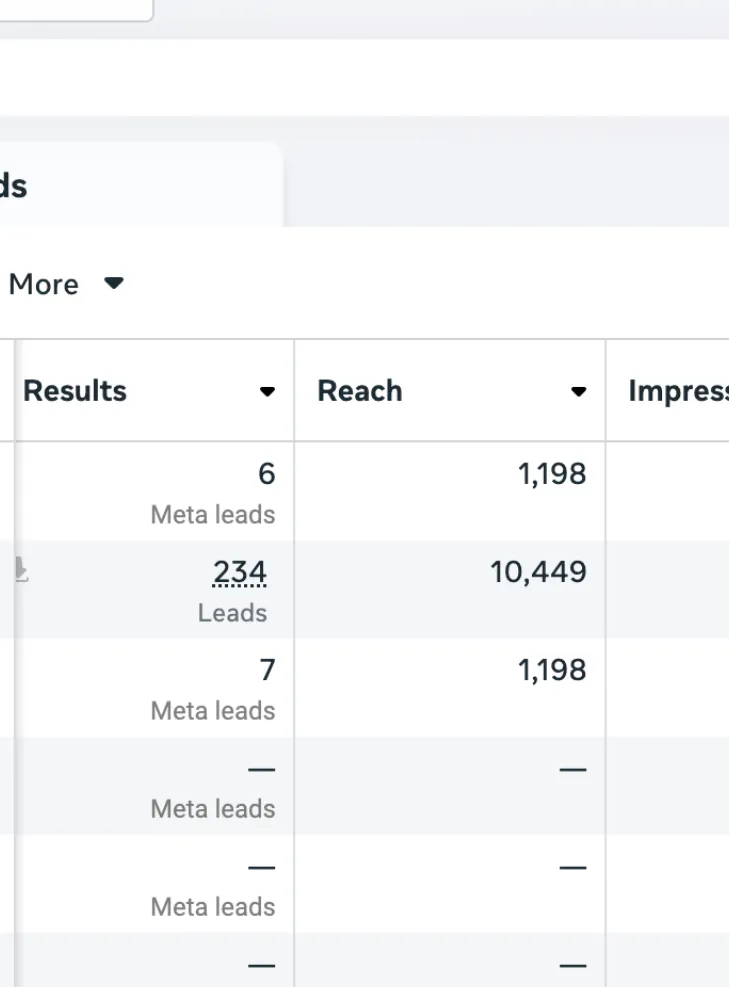
Task: Switch to the Ads tab
Action: [x=14, y=186]
